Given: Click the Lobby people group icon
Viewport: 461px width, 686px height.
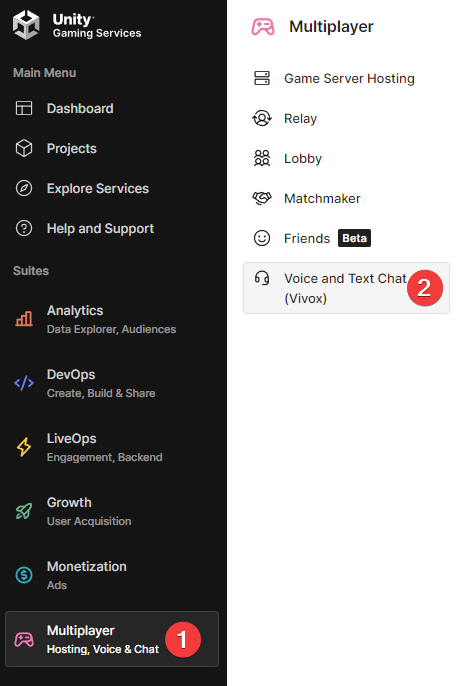Looking at the screenshot, I should point(262,158).
